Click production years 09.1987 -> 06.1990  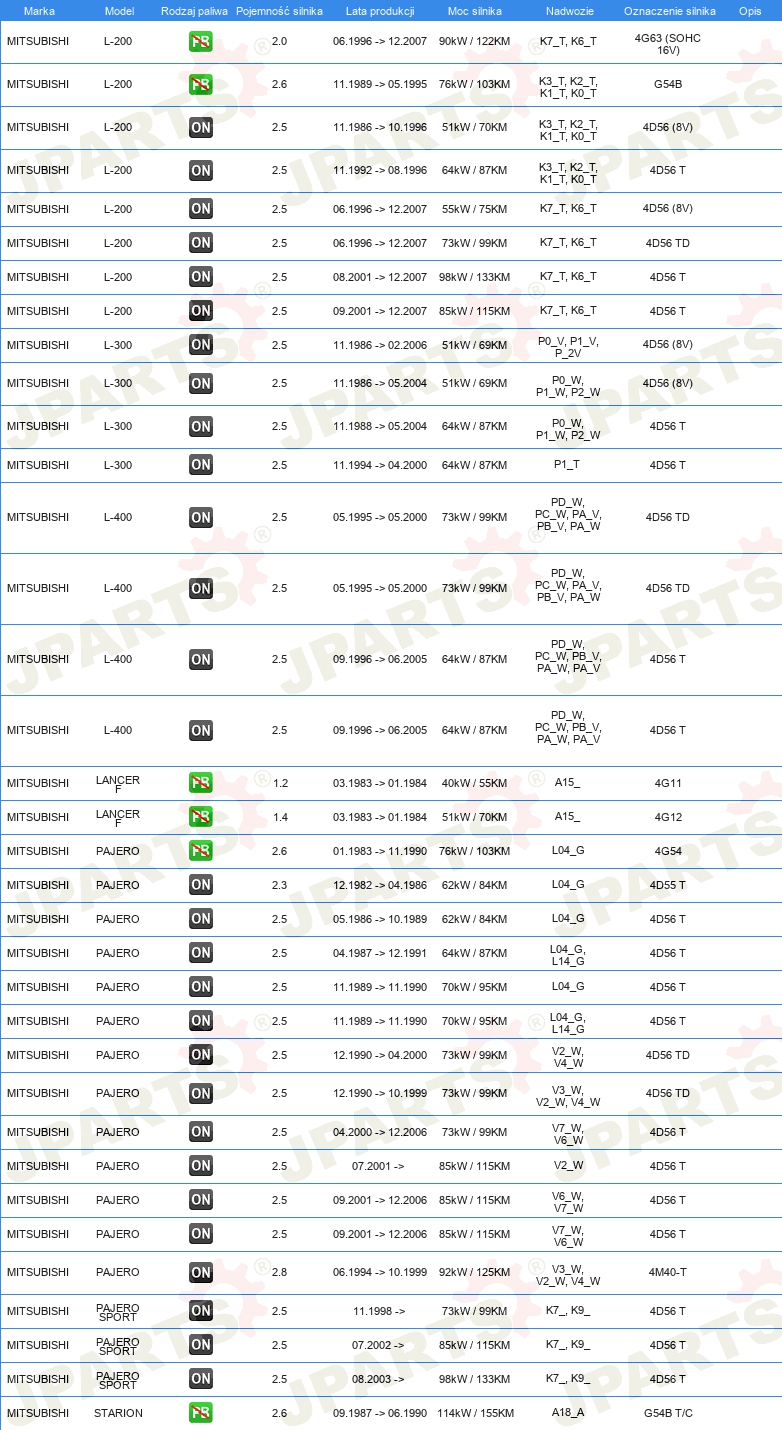click(380, 1413)
